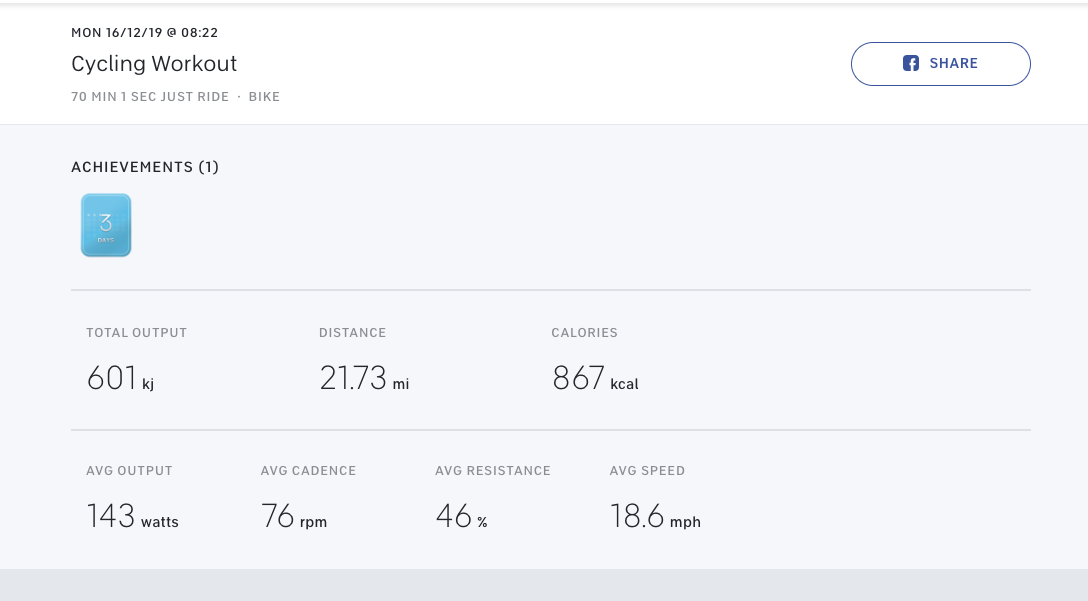Select the Cycling Workout title

(x=154, y=64)
